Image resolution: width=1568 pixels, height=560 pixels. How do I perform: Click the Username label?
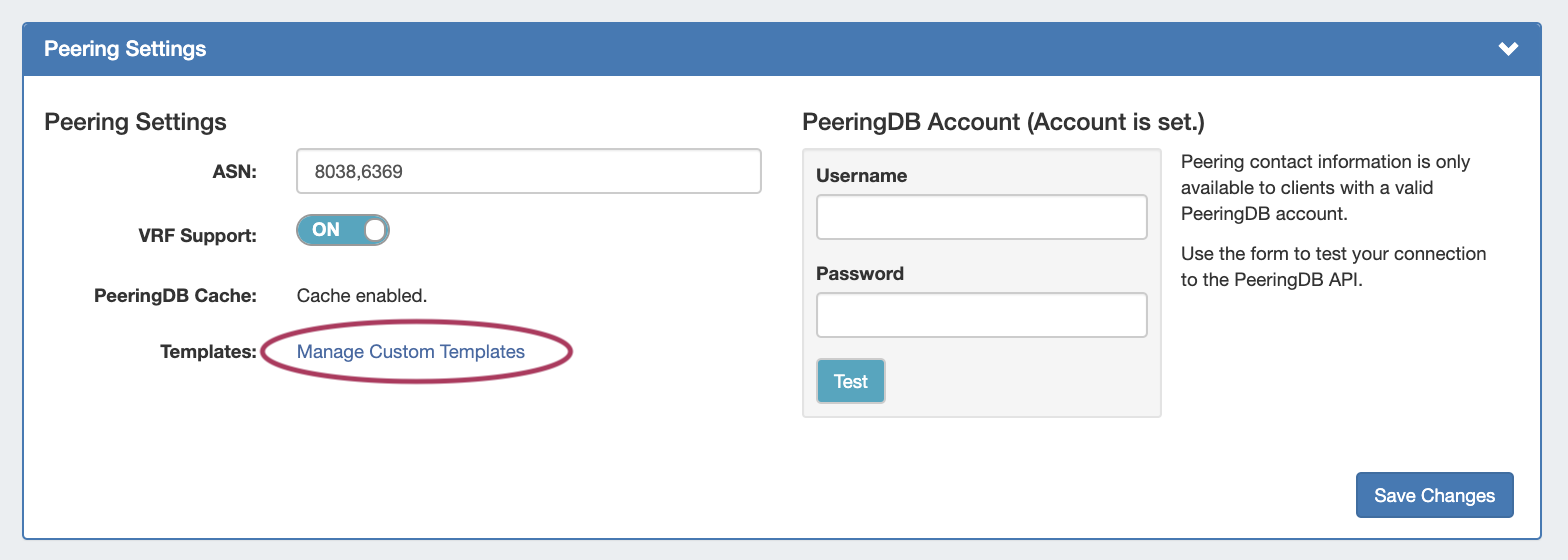(x=861, y=176)
